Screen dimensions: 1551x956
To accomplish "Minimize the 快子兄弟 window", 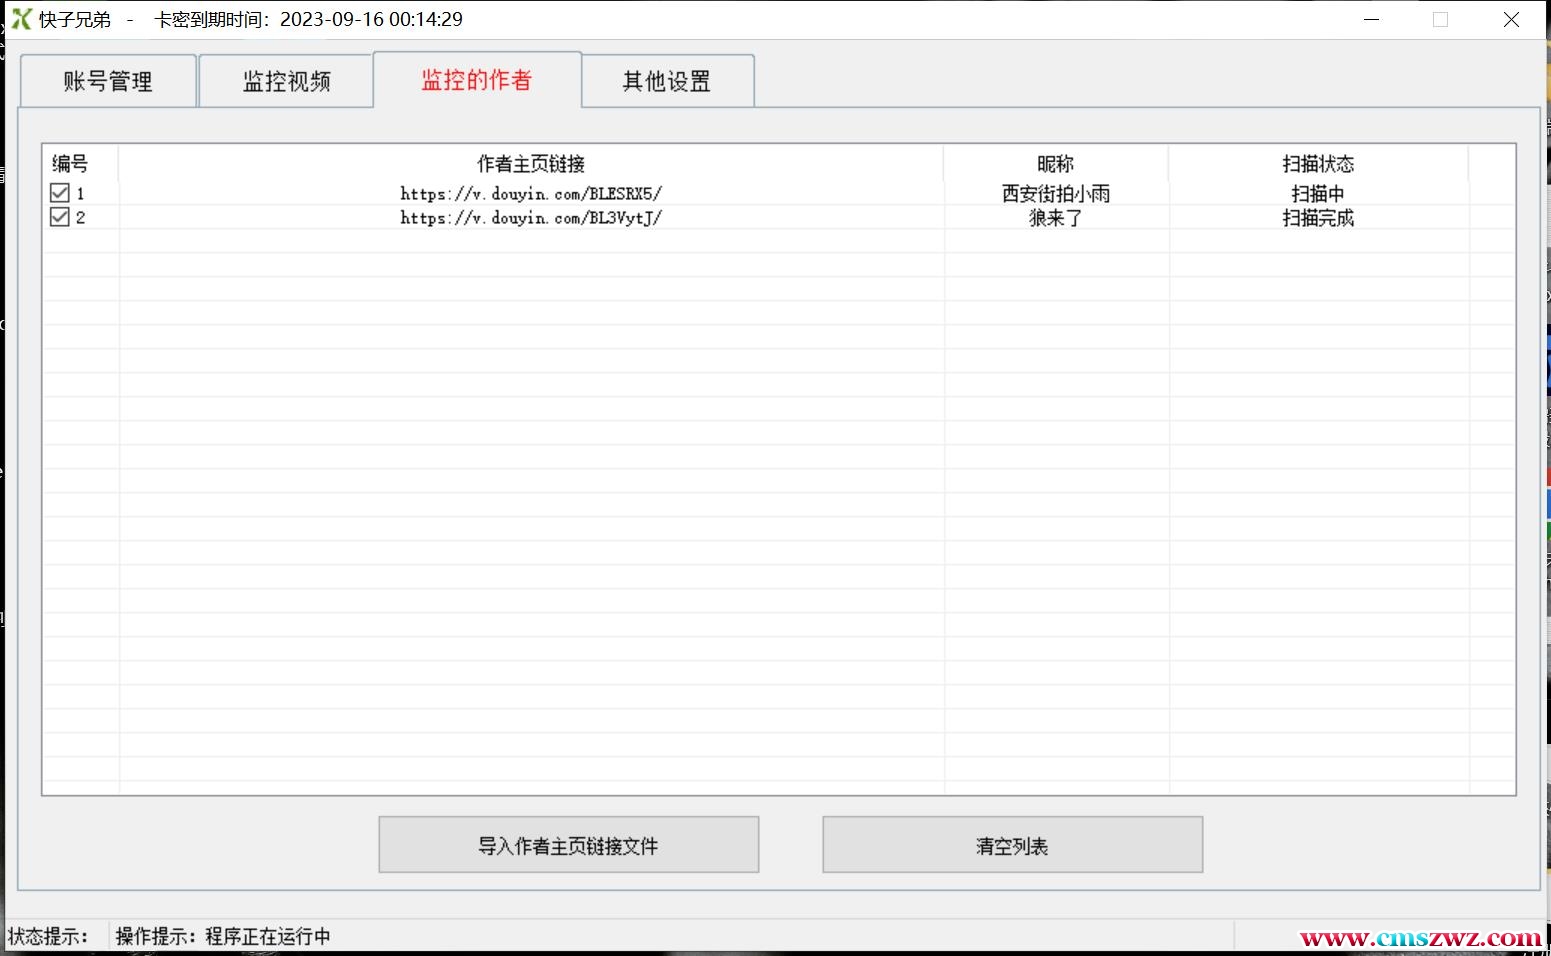I will [1371, 20].
